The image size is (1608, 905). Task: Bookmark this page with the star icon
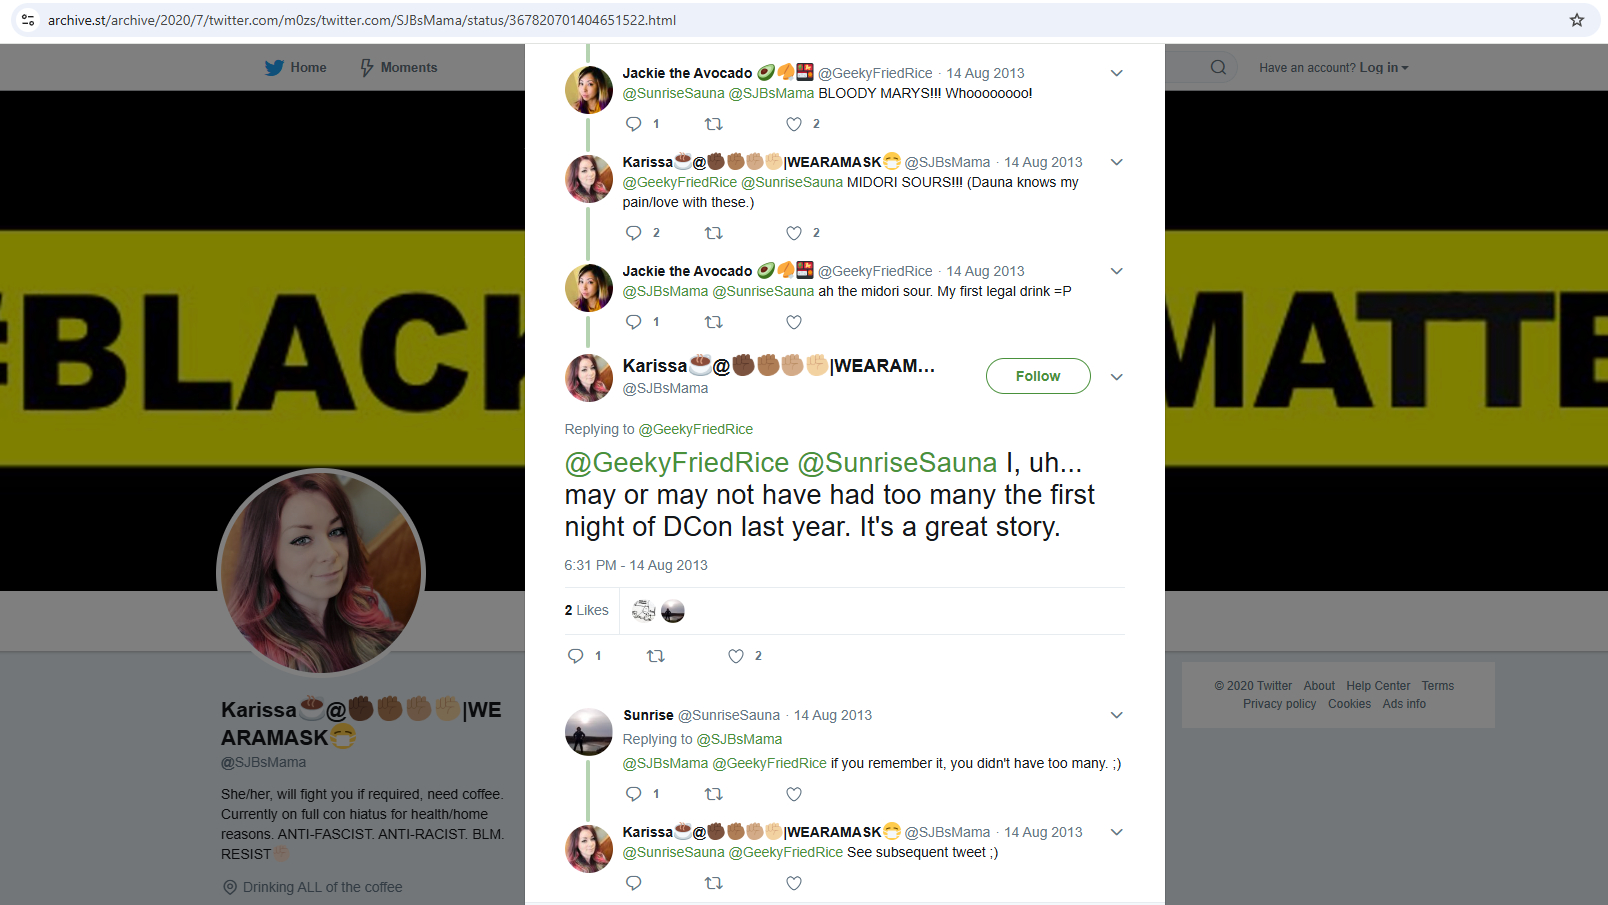point(1577,20)
